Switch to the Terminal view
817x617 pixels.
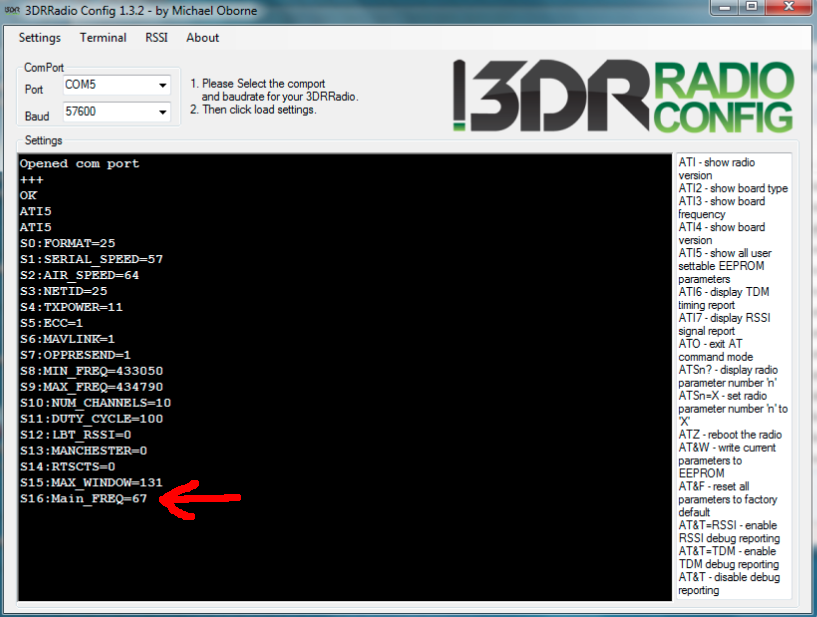point(103,38)
